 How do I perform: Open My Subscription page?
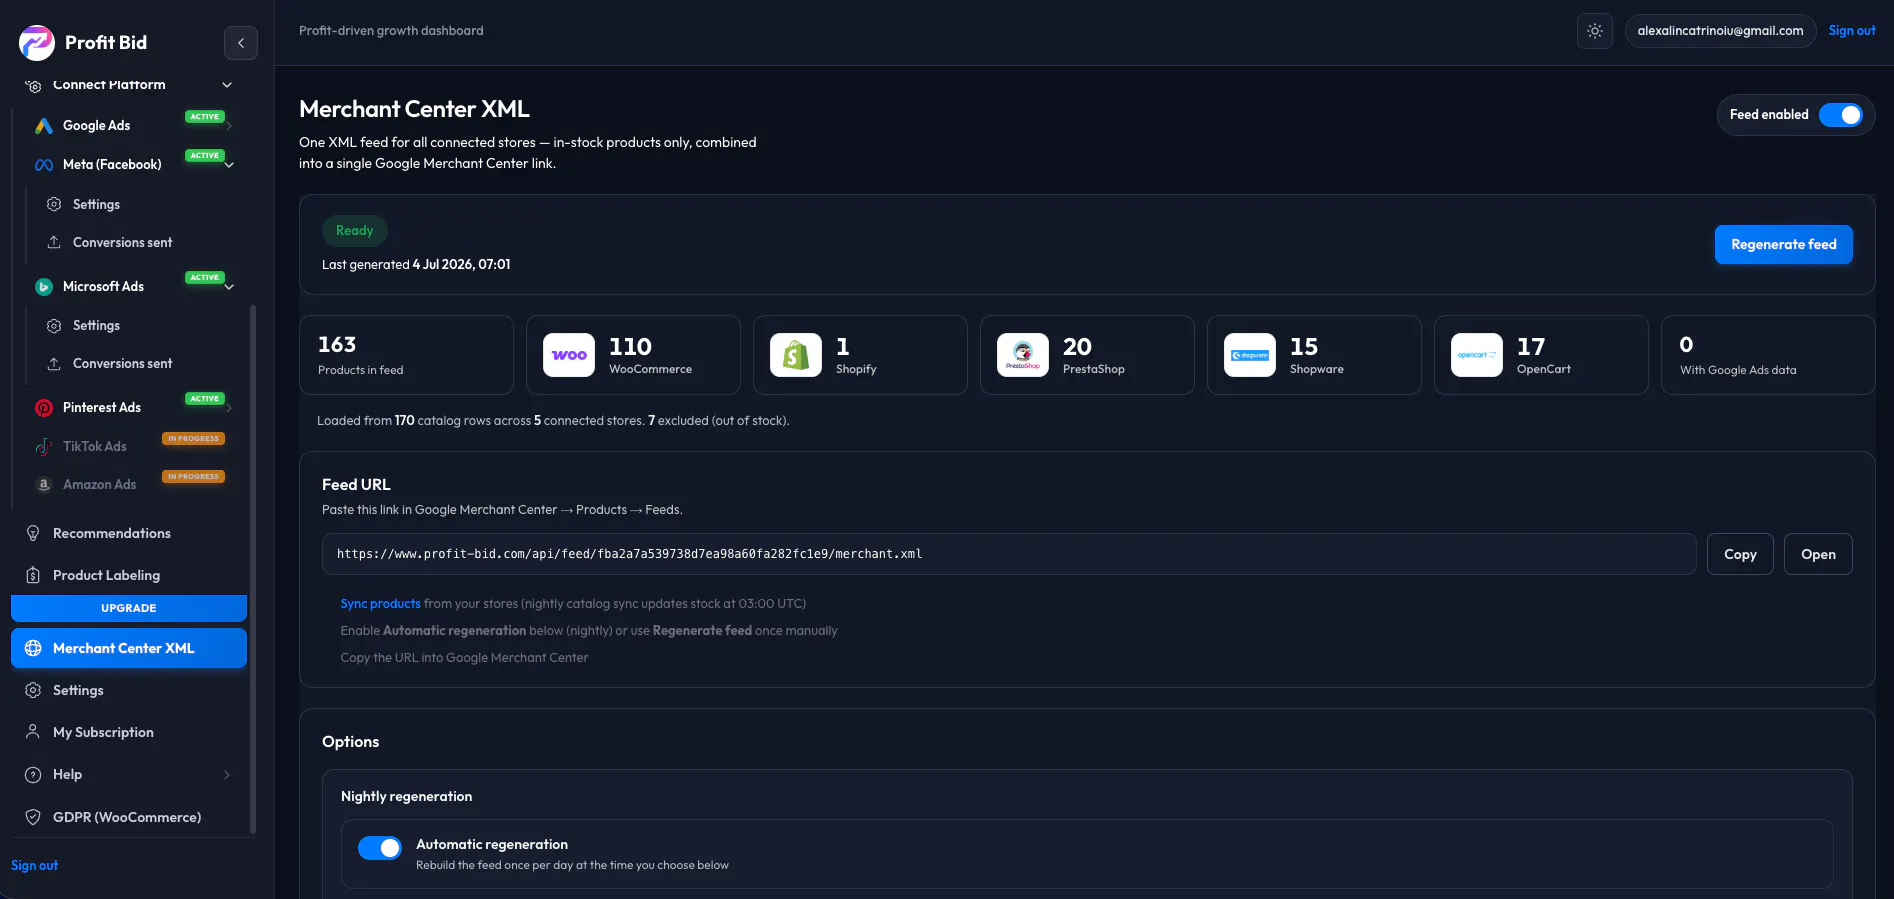tap(103, 733)
